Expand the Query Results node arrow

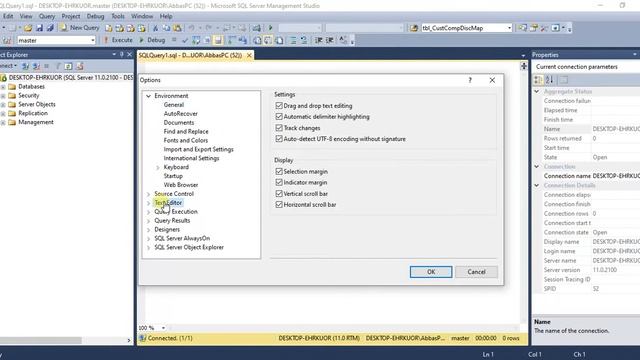click(x=149, y=221)
